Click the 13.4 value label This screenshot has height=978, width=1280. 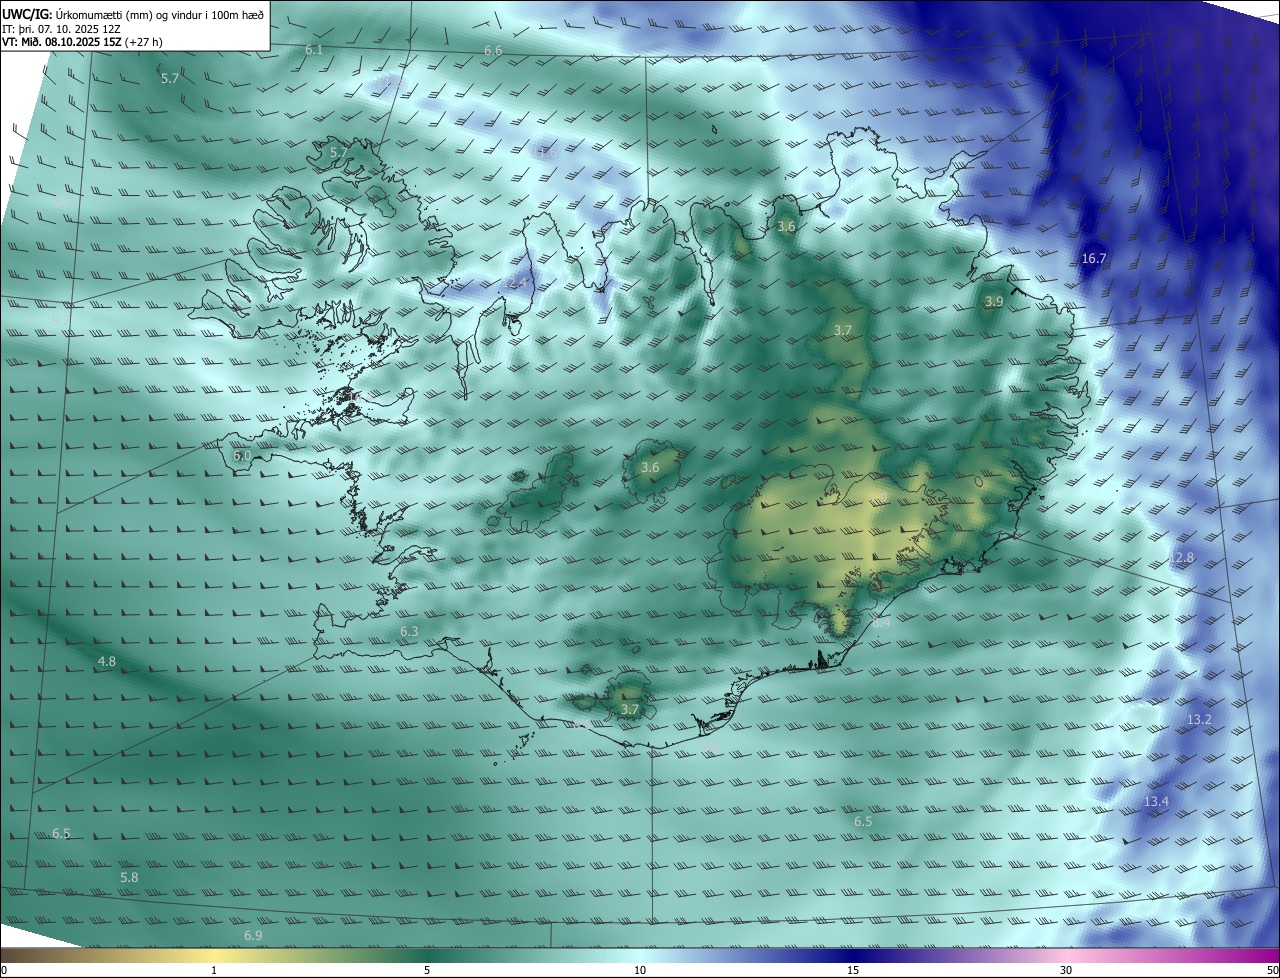1156,802
